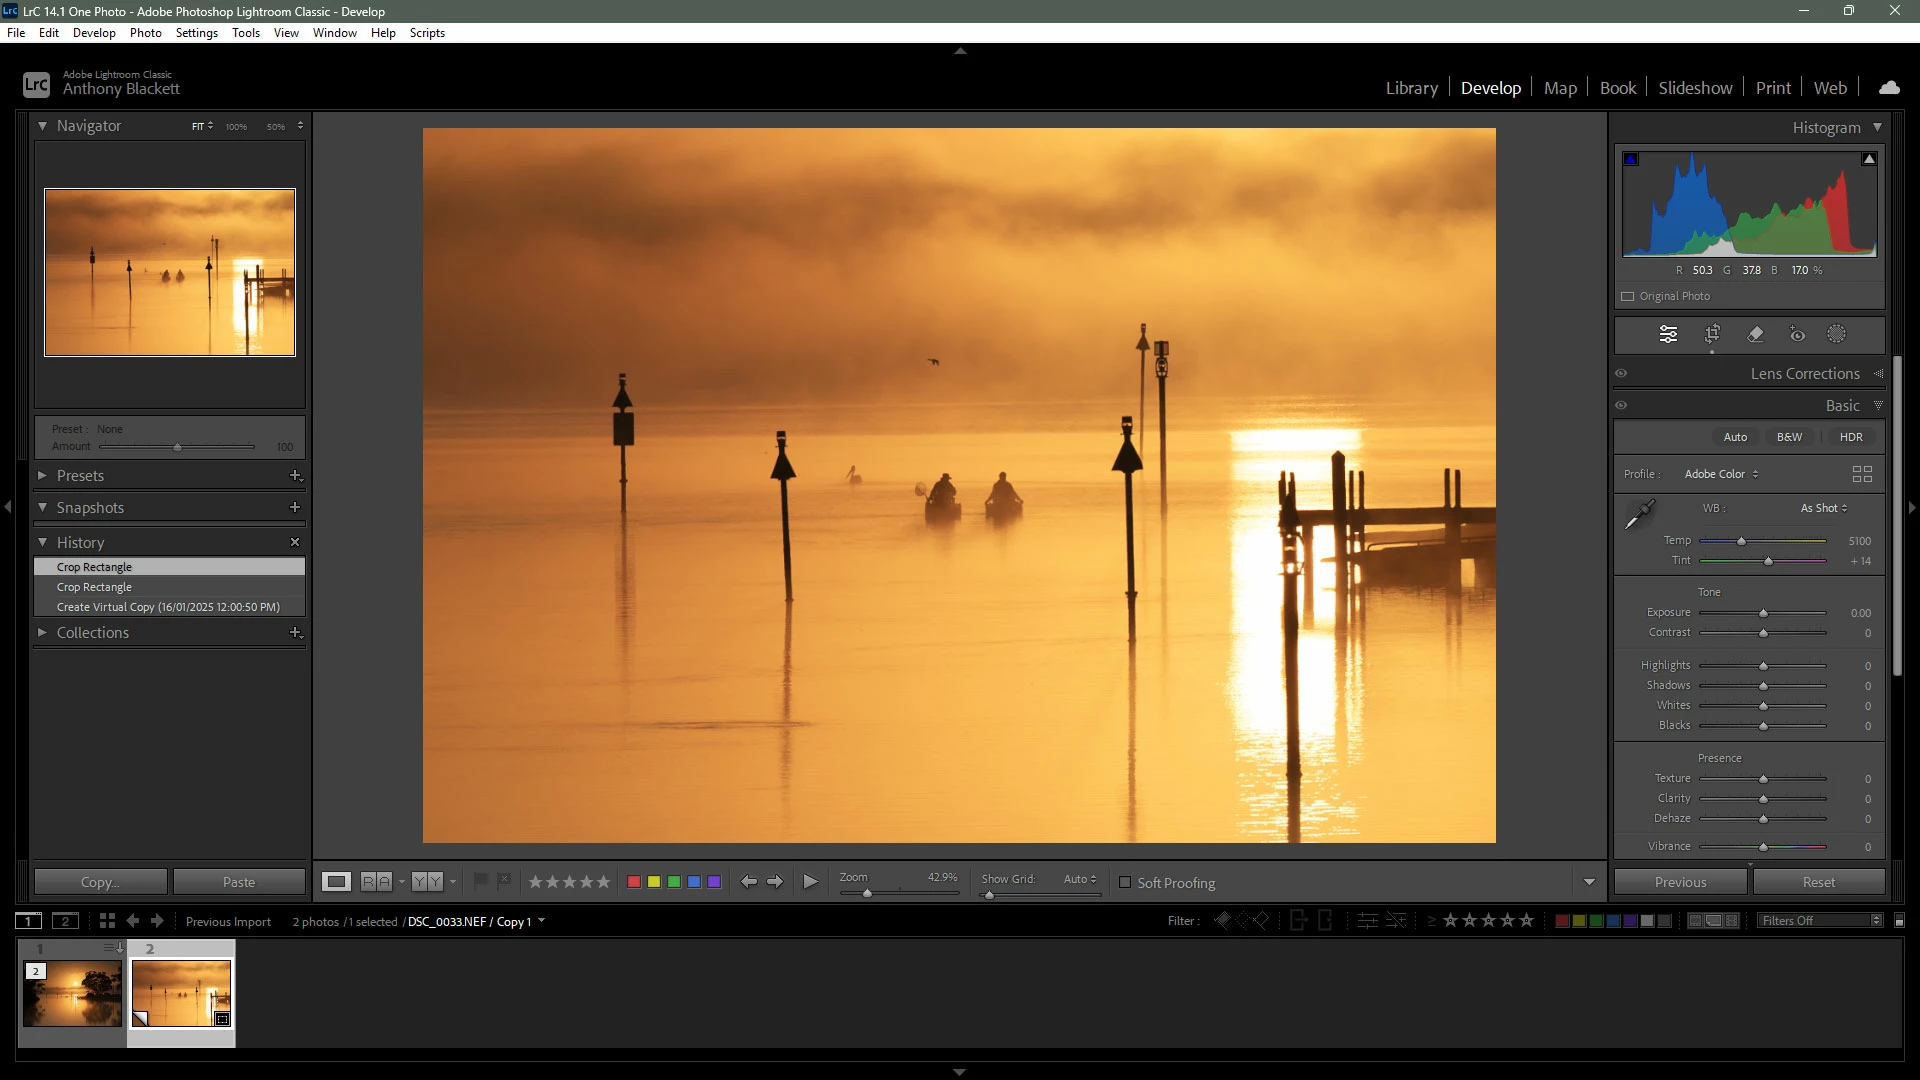Click the Reset button
The width and height of the screenshot is (1920, 1080).
point(1818,882)
